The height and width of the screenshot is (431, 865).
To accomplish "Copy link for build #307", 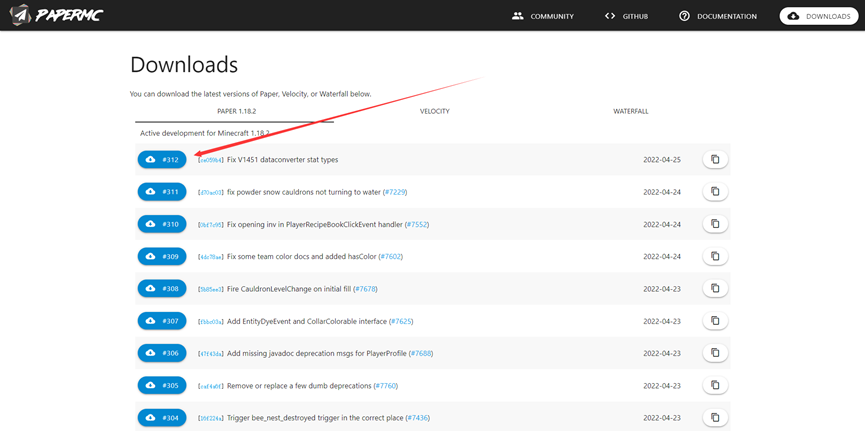I will [715, 321].
